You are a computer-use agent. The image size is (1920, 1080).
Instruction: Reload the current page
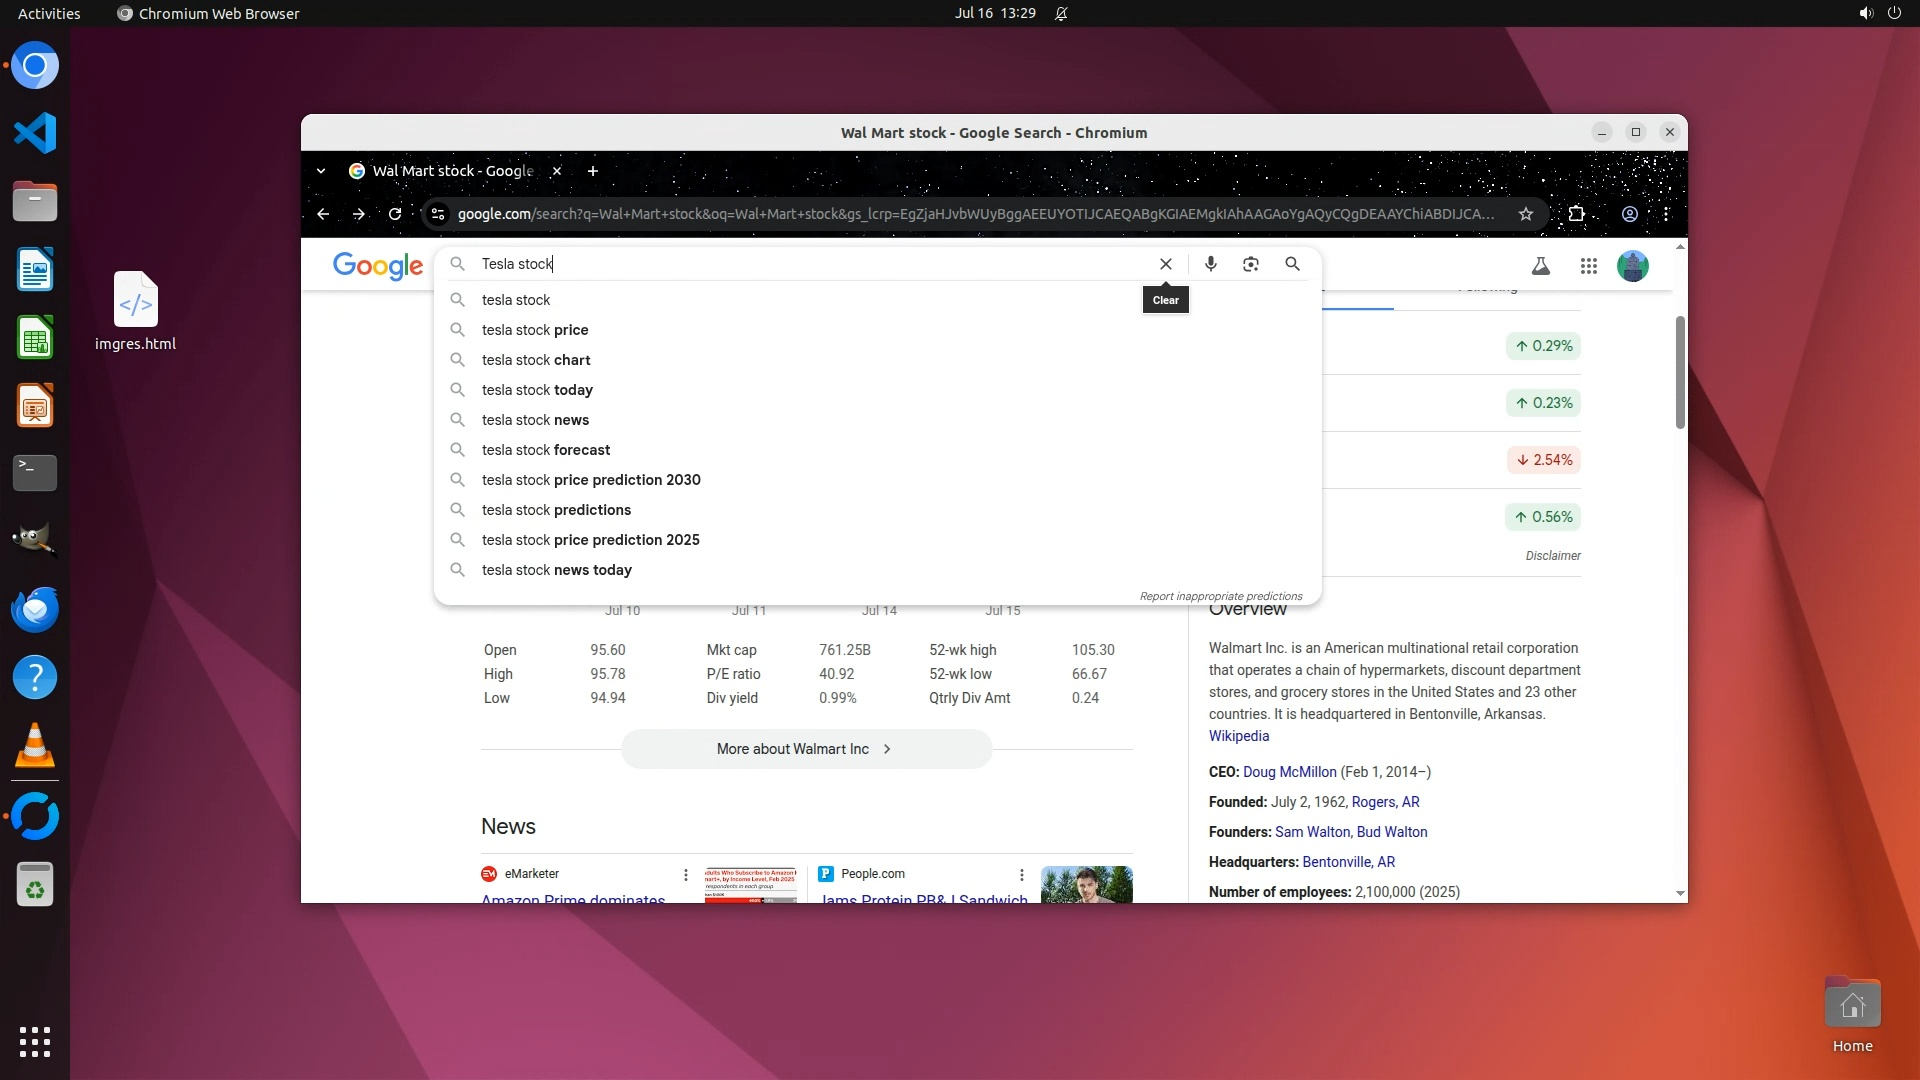point(395,214)
